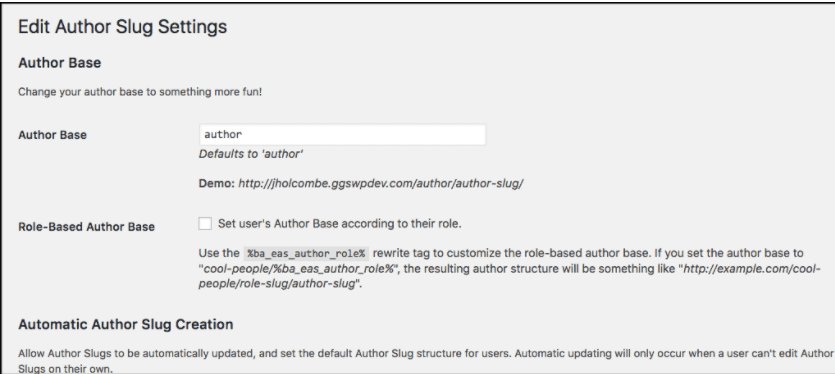Click the "Change your author base" description
This screenshot has width=835, height=374.
140,92
